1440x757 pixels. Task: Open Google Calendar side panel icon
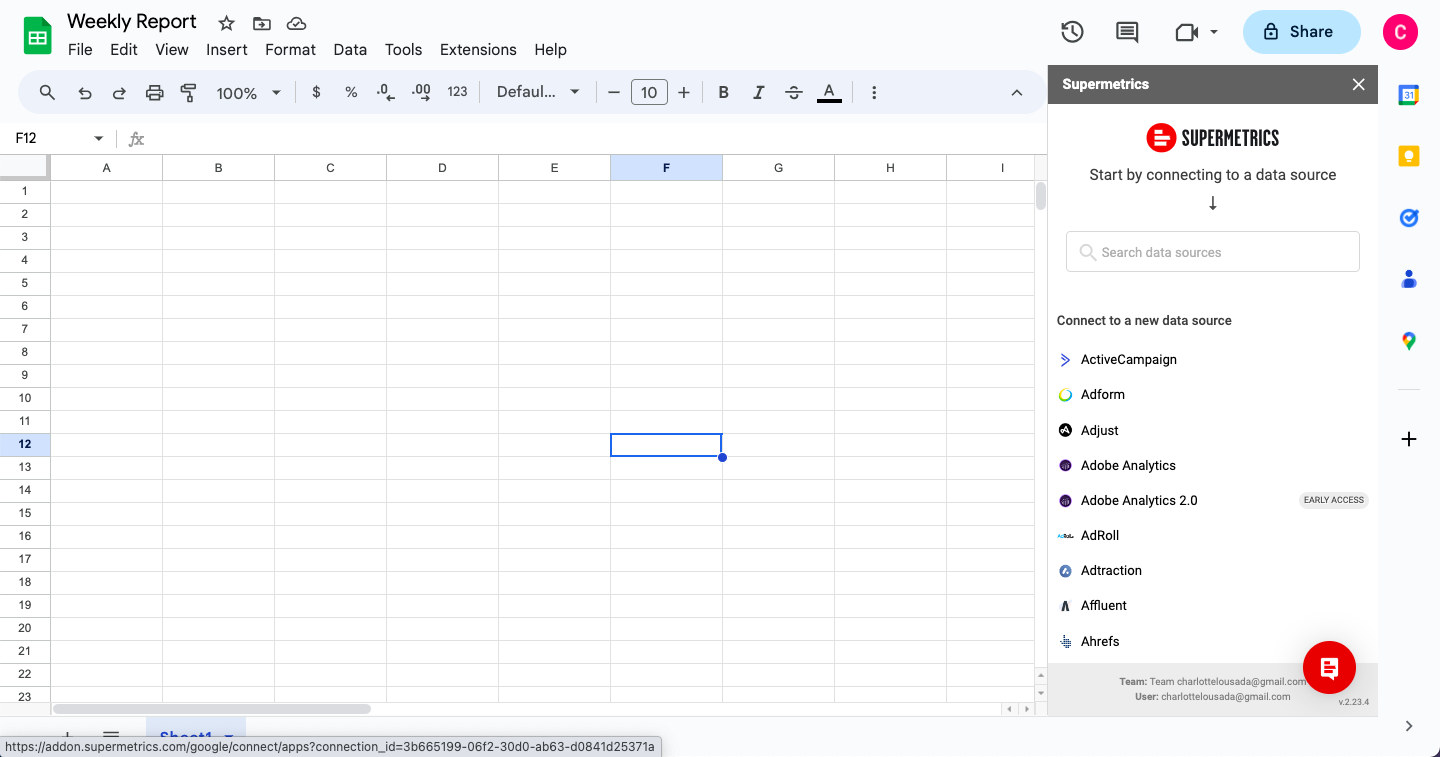1409,95
